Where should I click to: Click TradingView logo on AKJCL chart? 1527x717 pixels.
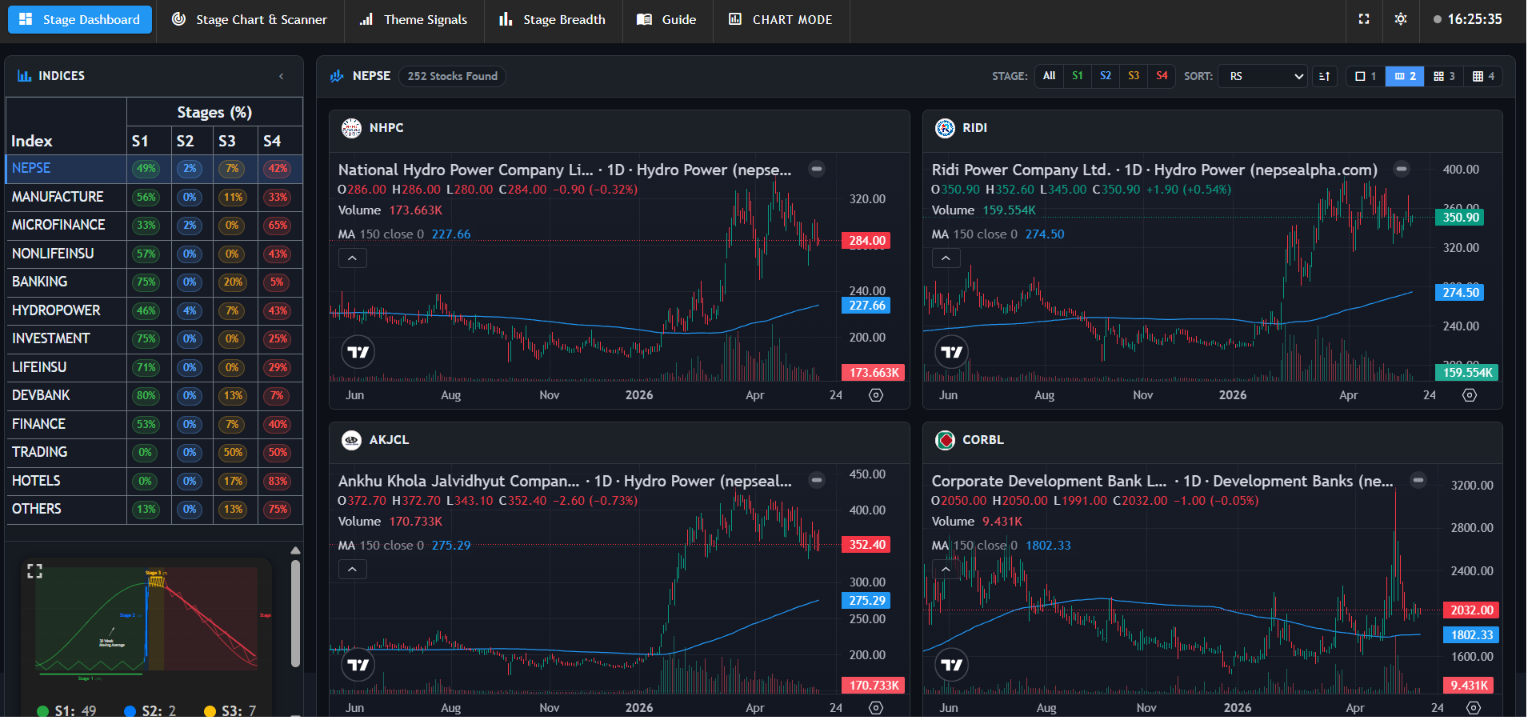tap(358, 664)
